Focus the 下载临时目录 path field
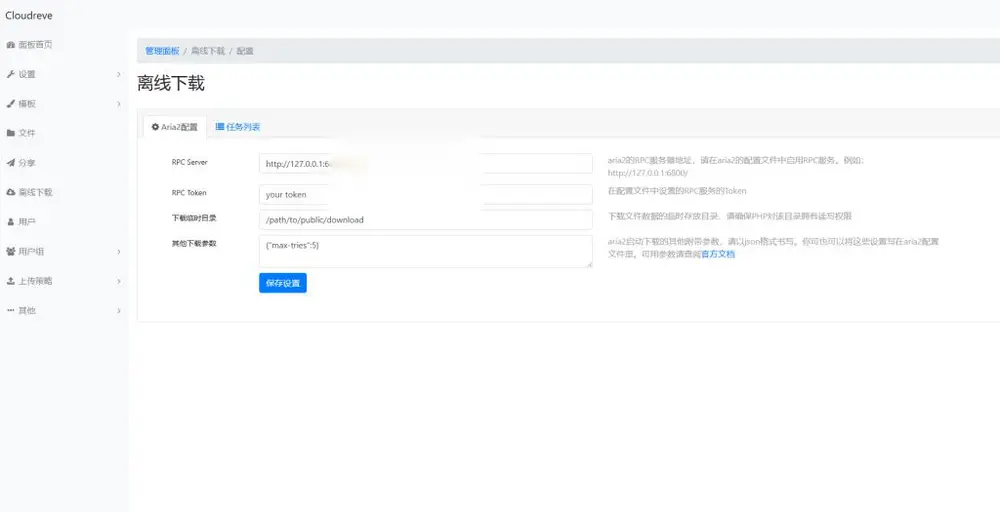 tap(425, 219)
